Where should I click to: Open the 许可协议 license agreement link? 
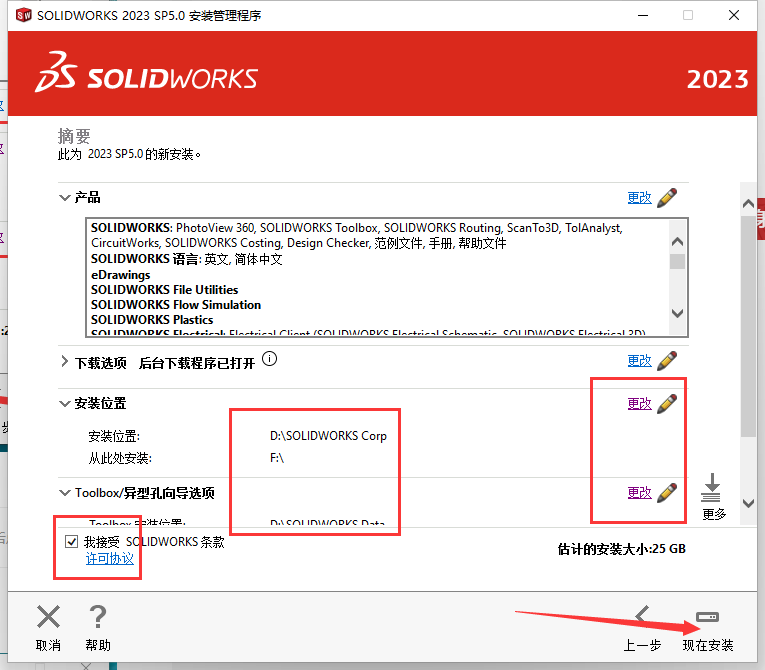(108, 560)
